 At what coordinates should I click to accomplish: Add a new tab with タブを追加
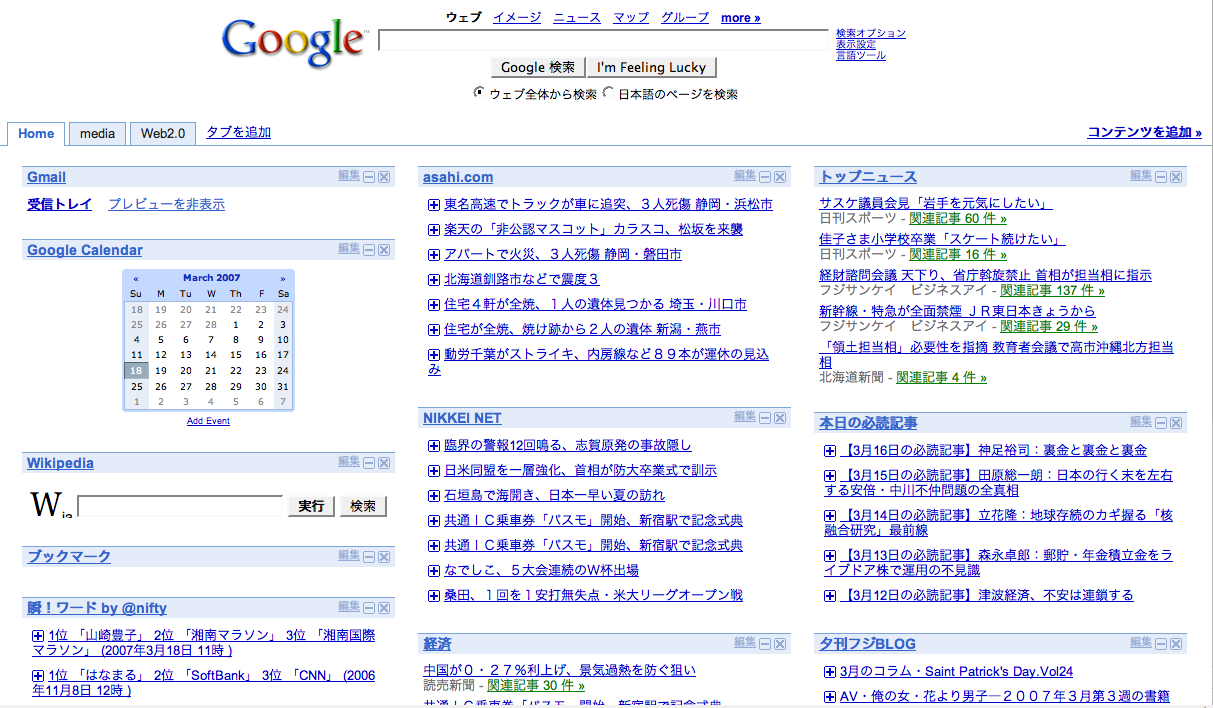[x=238, y=132]
